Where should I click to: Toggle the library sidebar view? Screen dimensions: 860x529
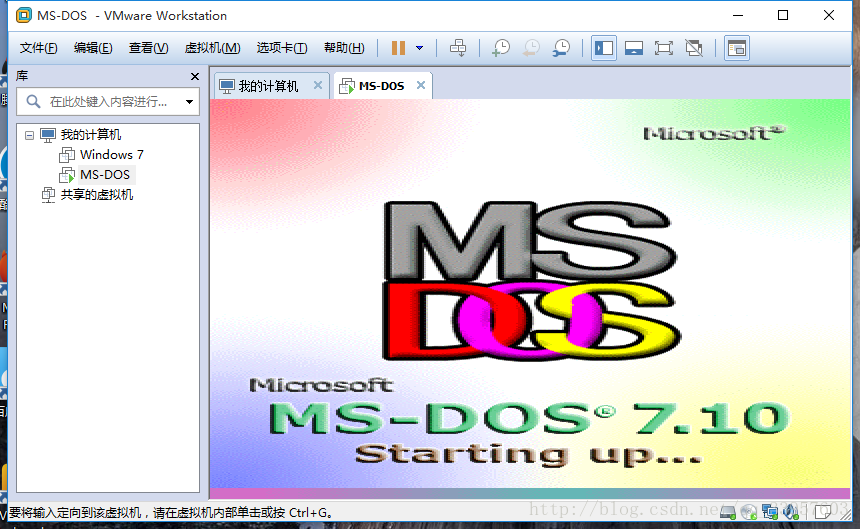tap(604, 48)
